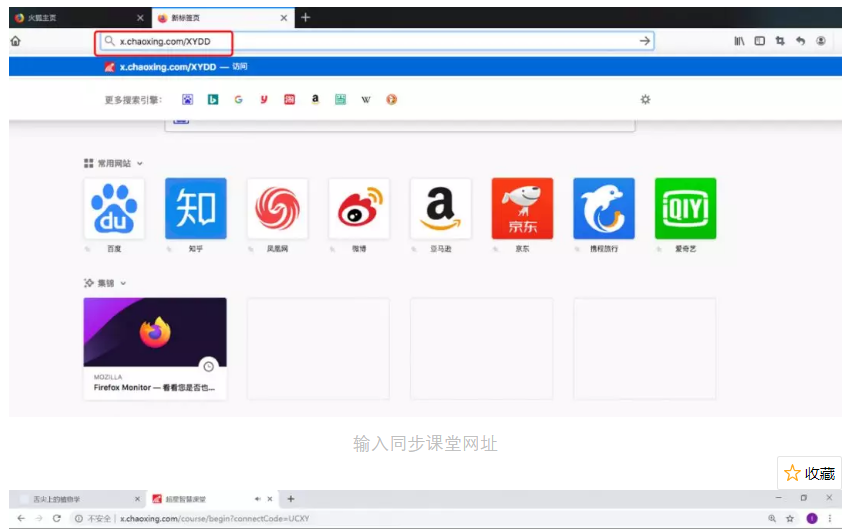Click the Firefox home button
Viewport: 860px width, 529px height.
[x=15, y=41]
